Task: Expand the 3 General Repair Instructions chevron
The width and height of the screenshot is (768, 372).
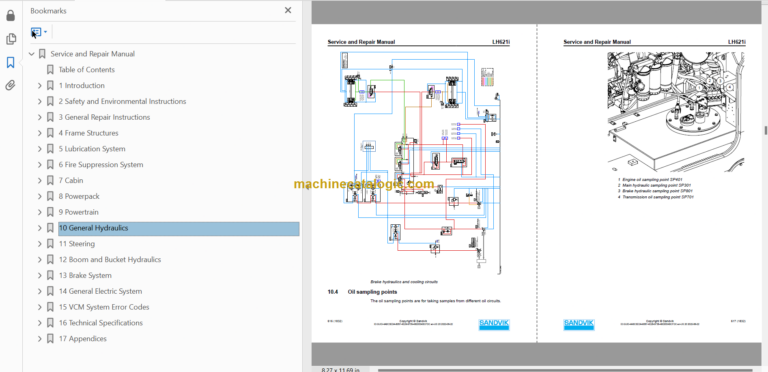Action: [40, 117]
